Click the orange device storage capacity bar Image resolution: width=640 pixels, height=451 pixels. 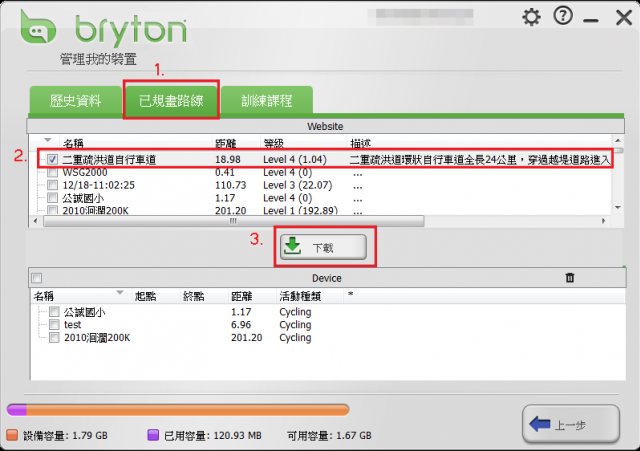pos(188,410)
